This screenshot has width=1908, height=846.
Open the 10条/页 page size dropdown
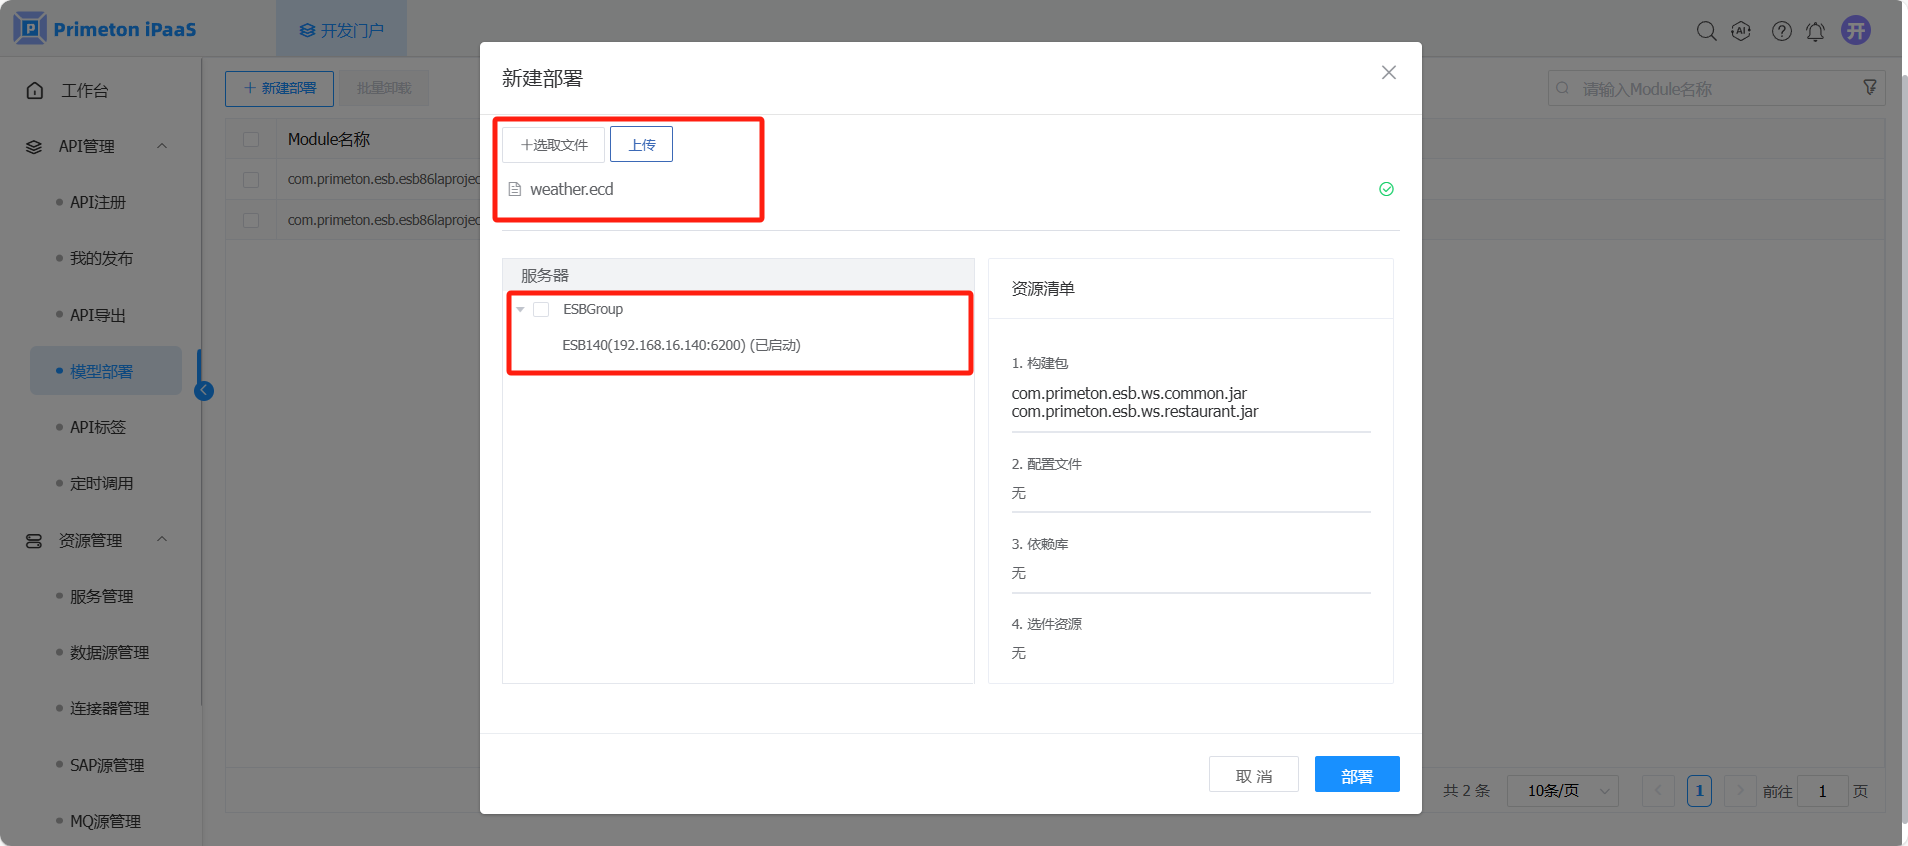tap(1562, 791)
